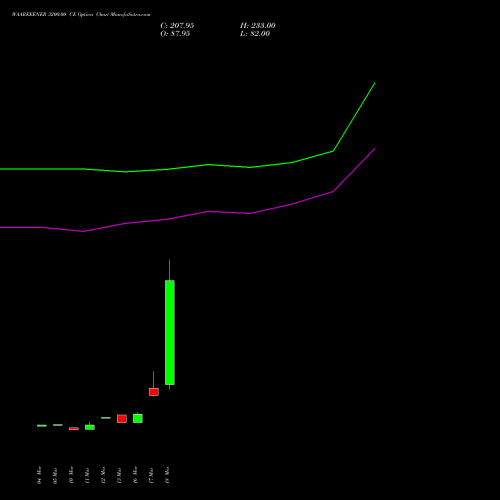Click the close value C: 207.95
Screen dimensions: 500x500
pyautogui.click(x=177, y=26)
